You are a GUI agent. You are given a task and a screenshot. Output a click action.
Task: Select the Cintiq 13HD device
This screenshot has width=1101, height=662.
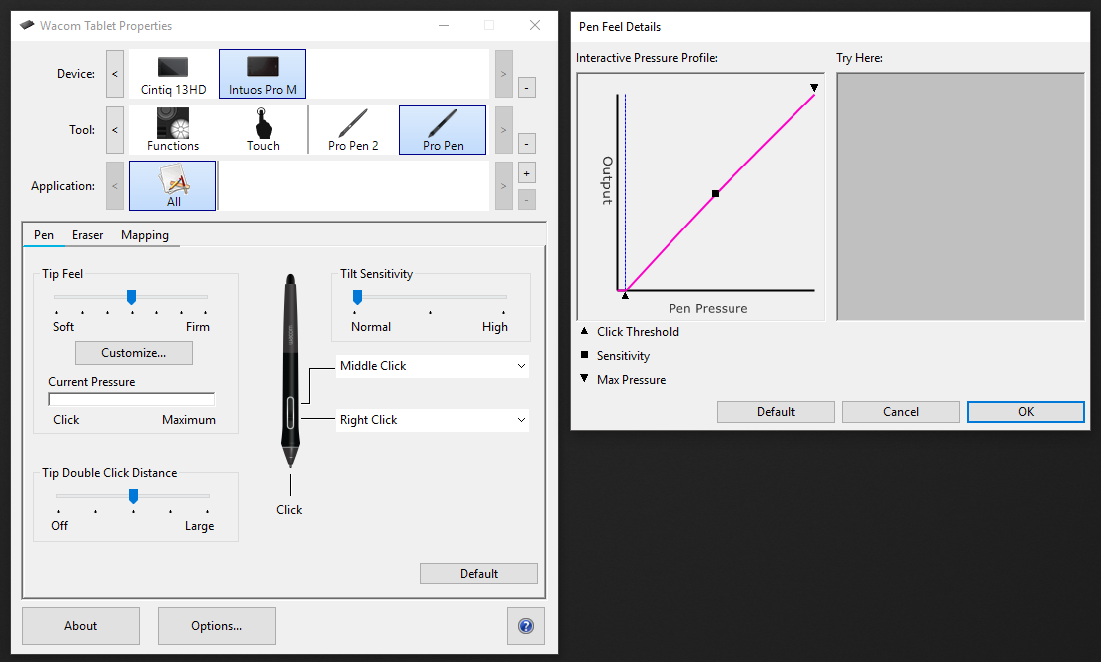pyautogui.click(x=173, y=74)
